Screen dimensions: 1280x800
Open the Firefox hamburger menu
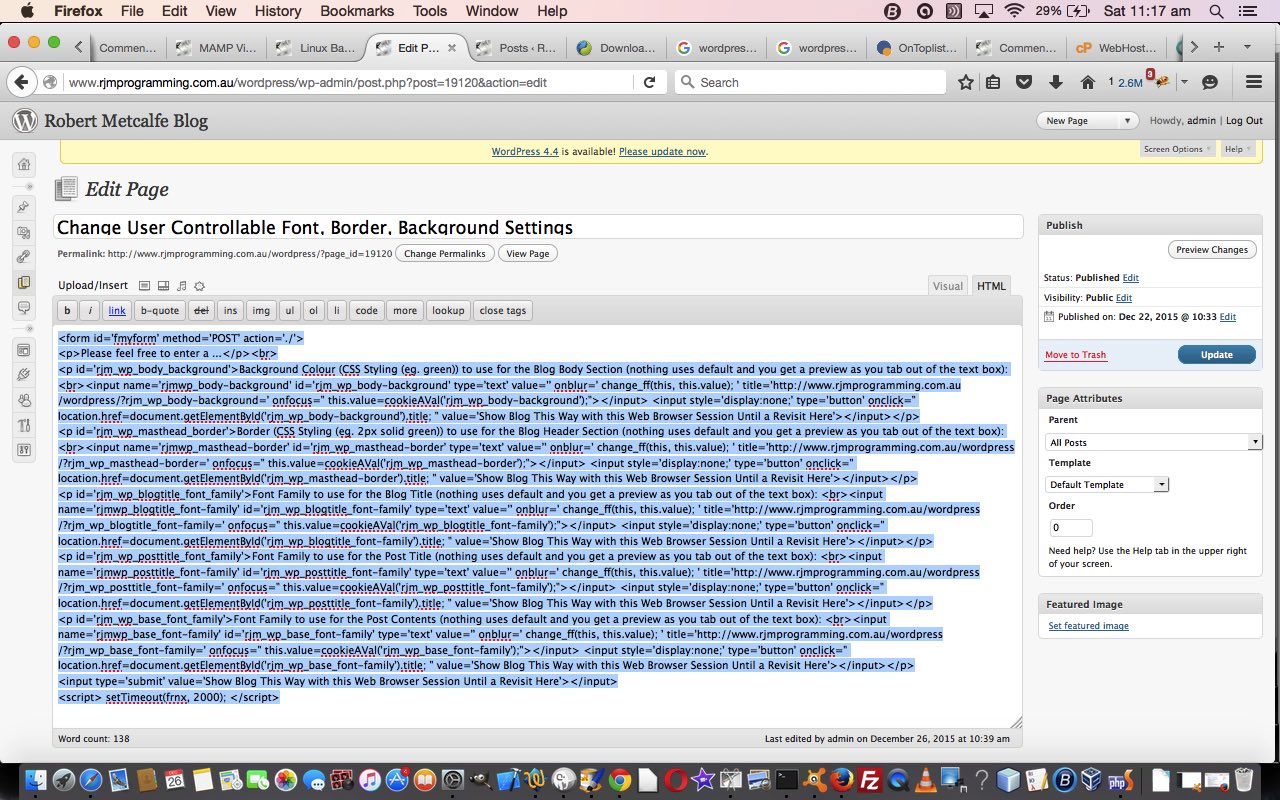[x=1253, y=82]
